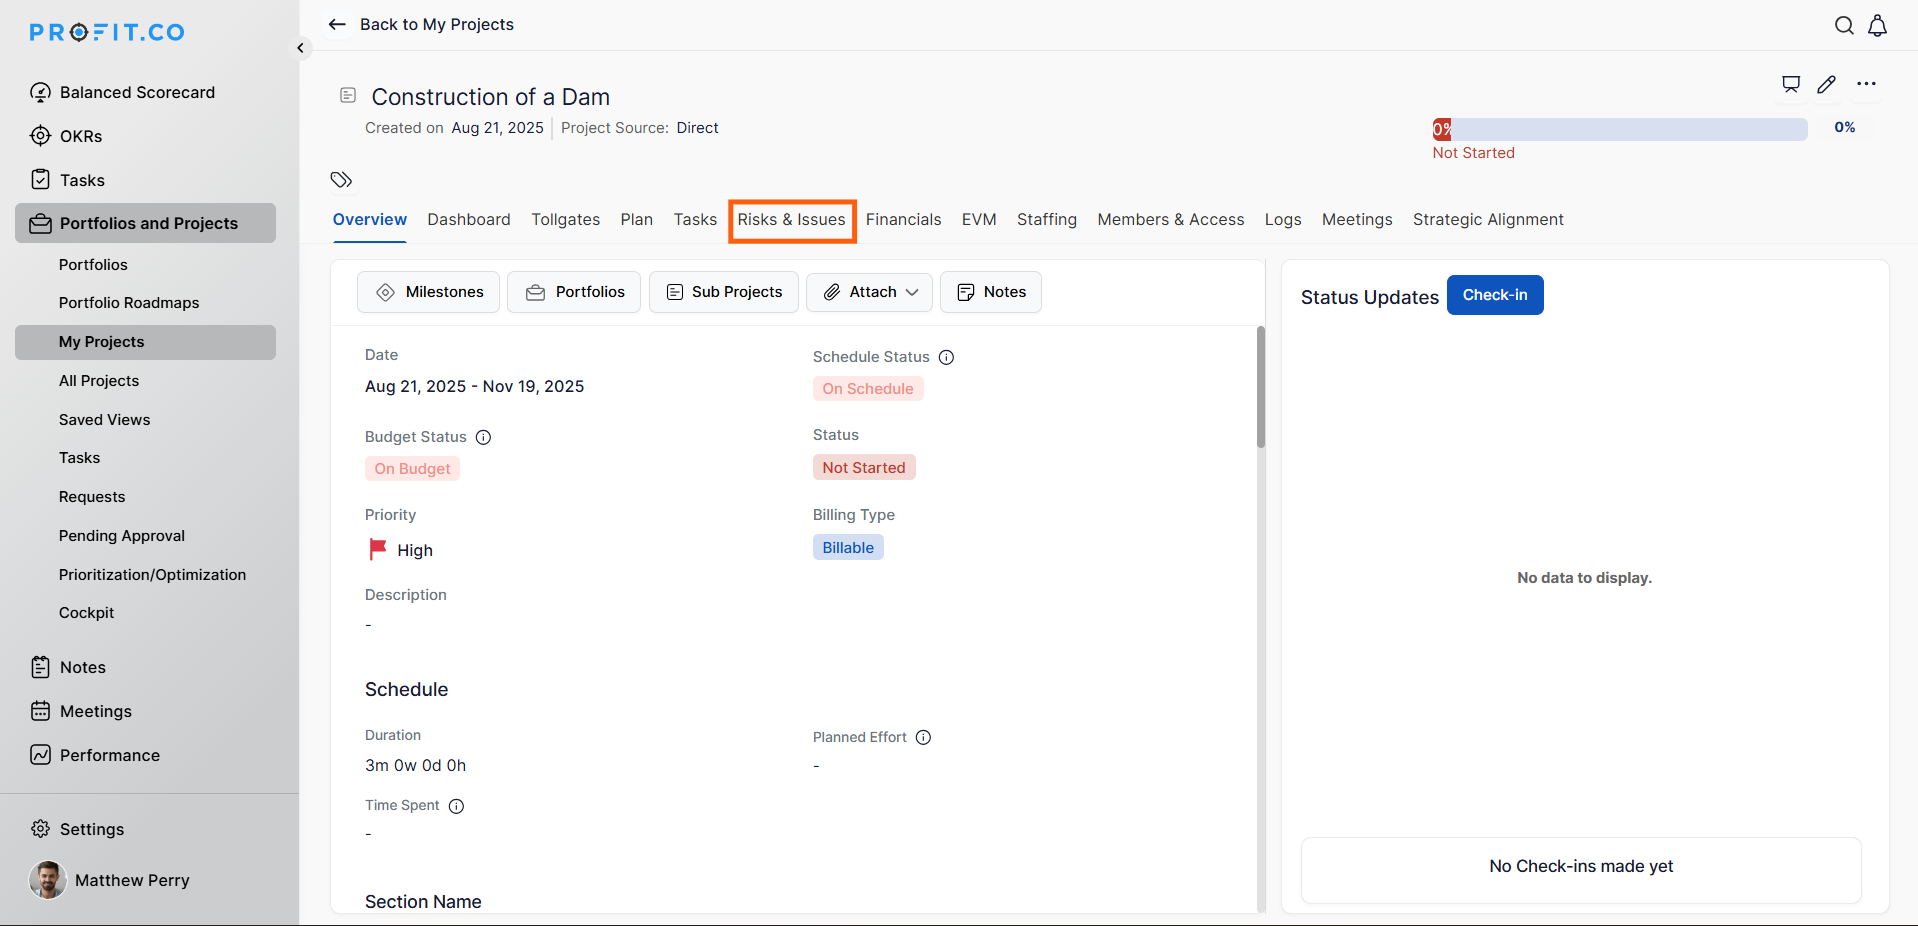Collapse the left sidebar with chevron

300,48
